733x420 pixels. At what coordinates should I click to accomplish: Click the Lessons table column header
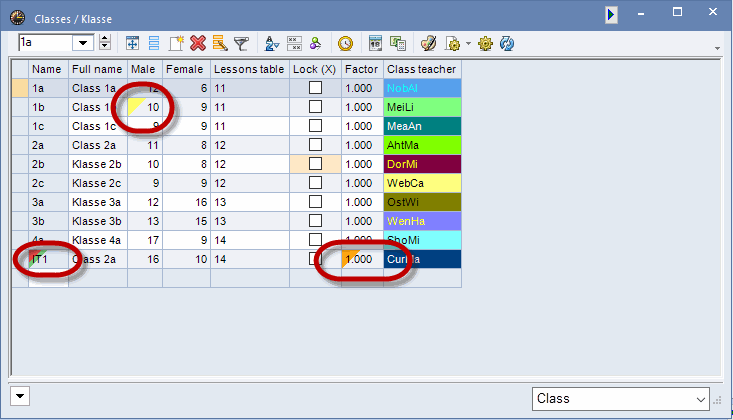pyautogui.click(x=250, y=69)
